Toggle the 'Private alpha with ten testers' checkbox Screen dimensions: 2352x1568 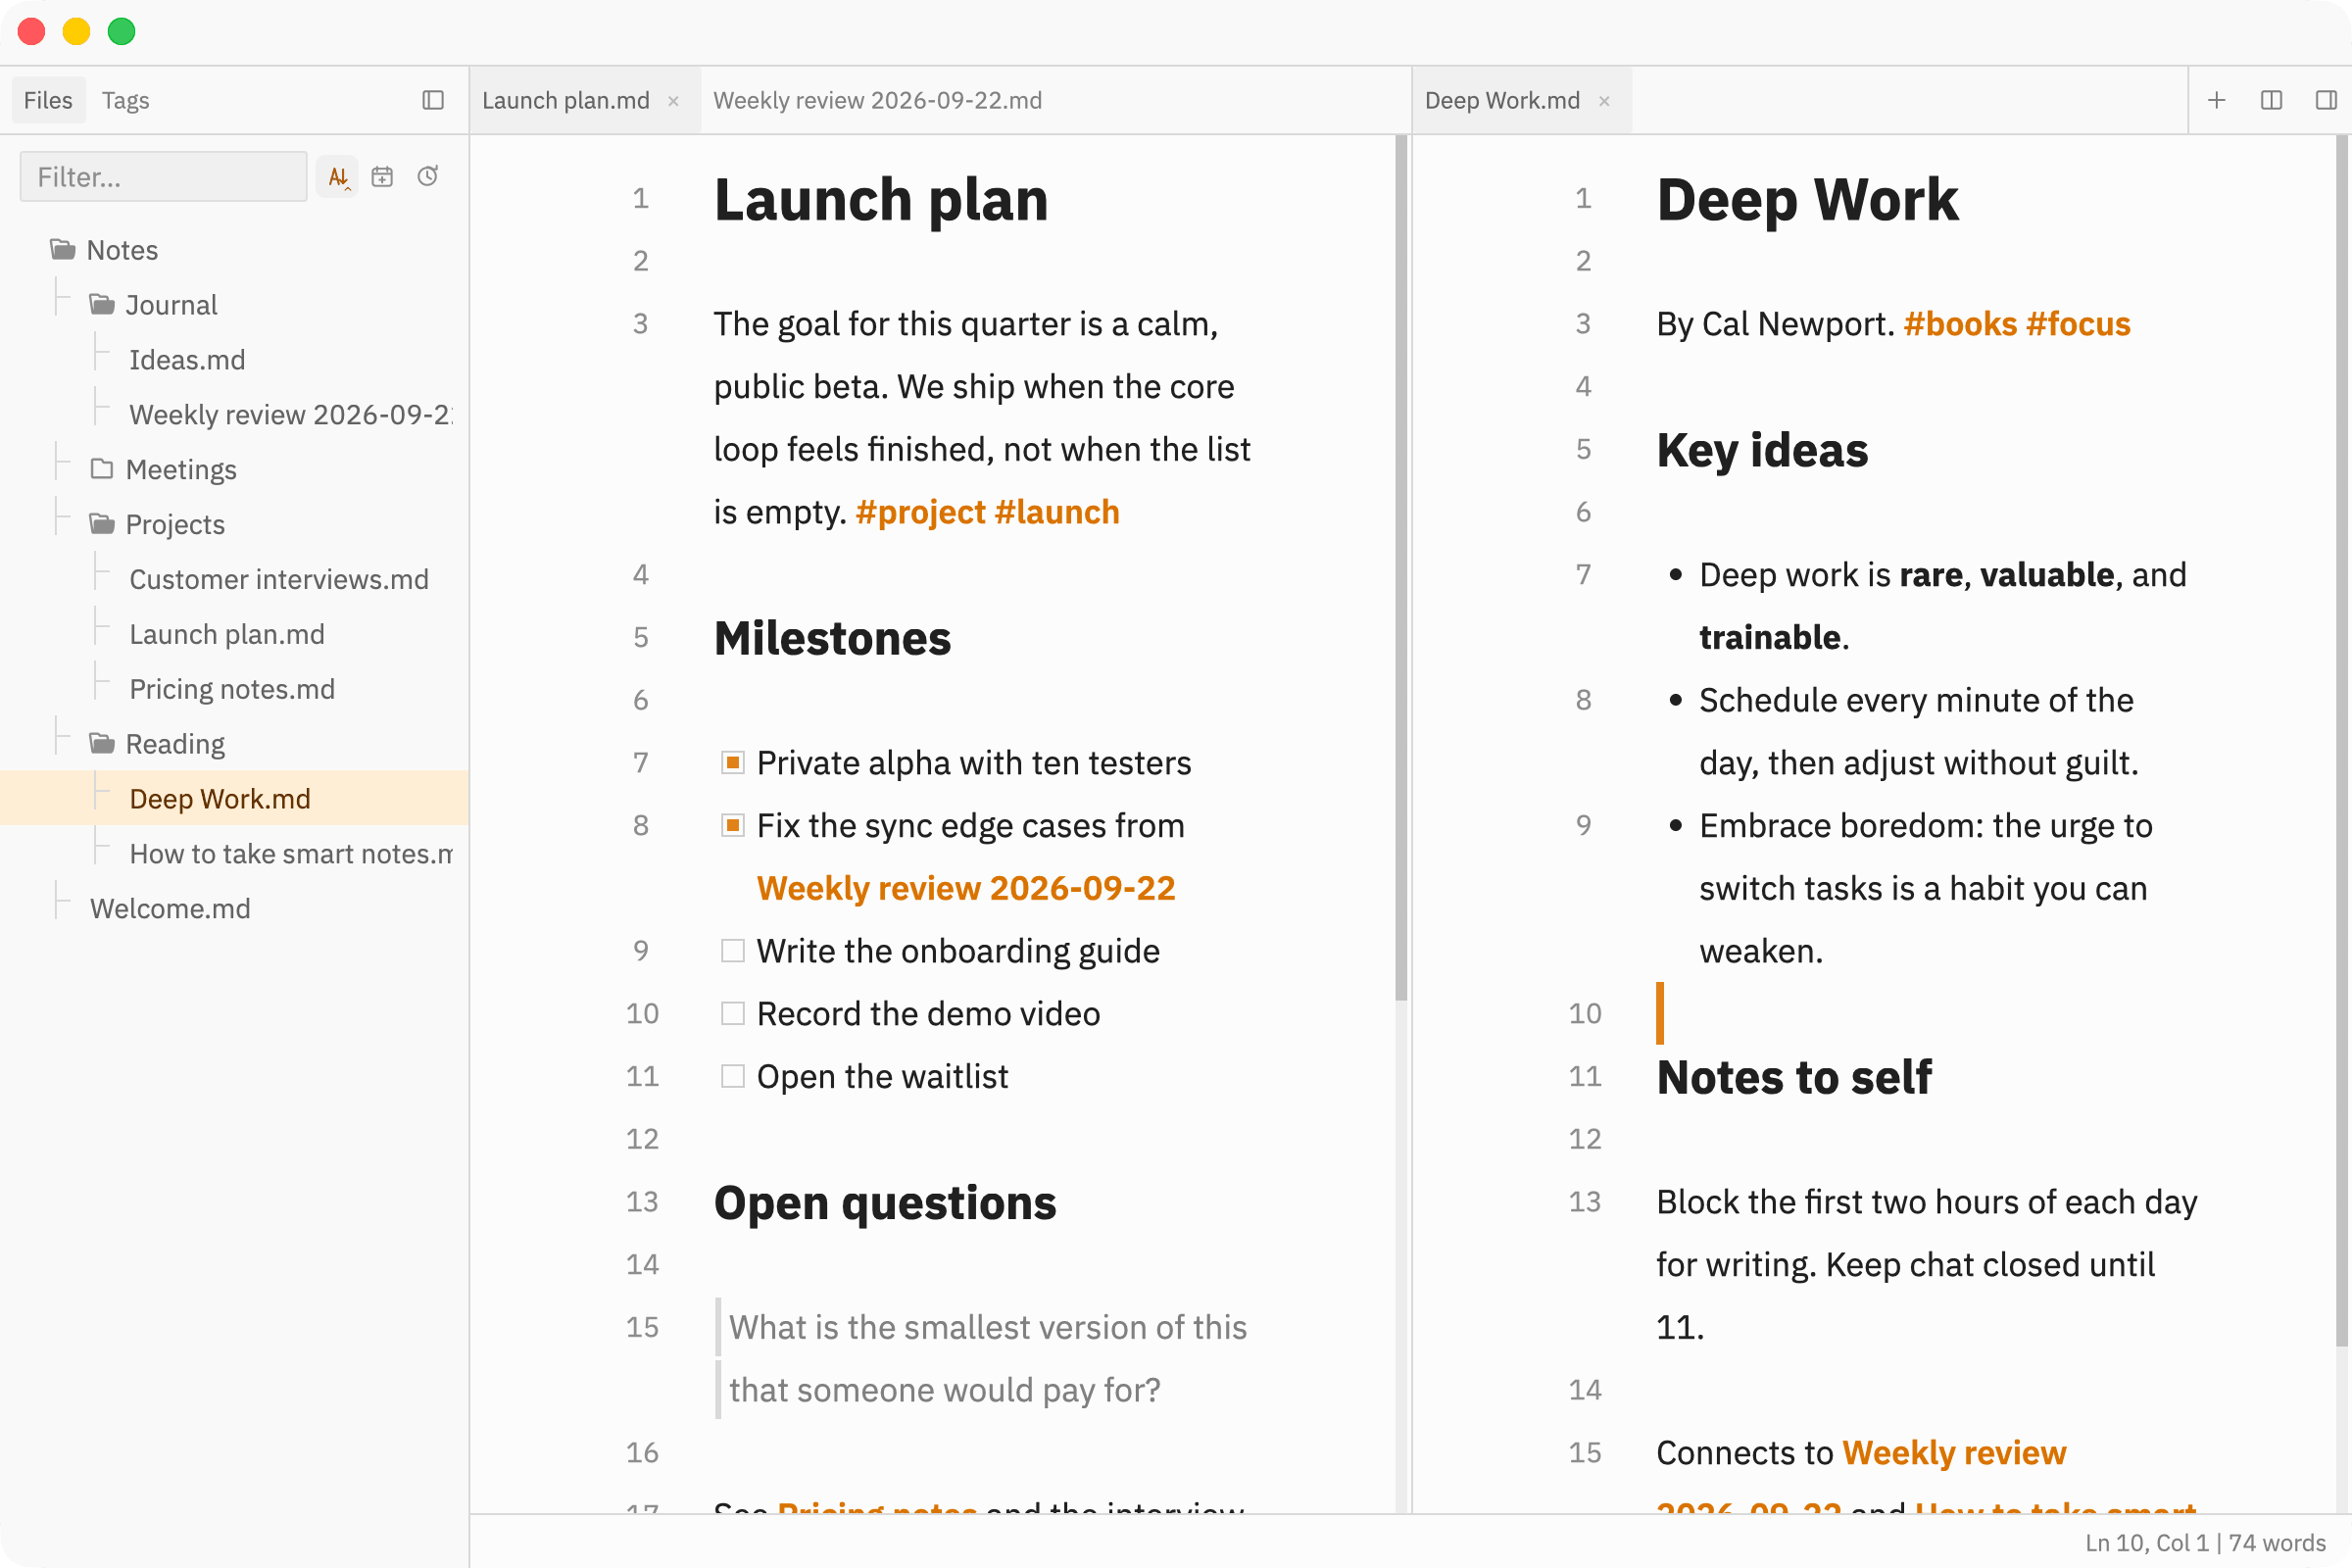733,763
